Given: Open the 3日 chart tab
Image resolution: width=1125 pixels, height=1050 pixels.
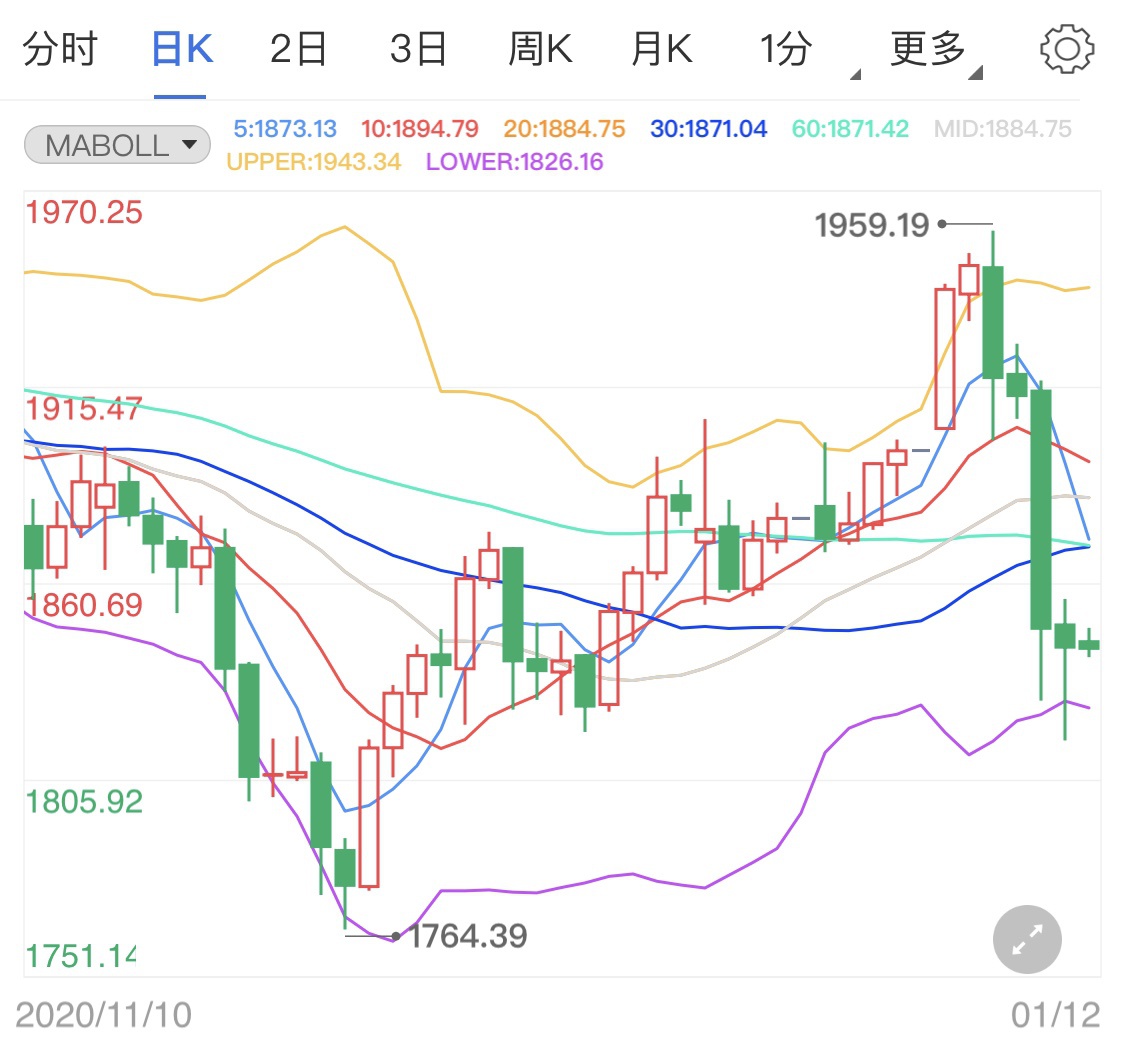Looking at the screenshot, I should pyautogui.click(x=418, y=49).
